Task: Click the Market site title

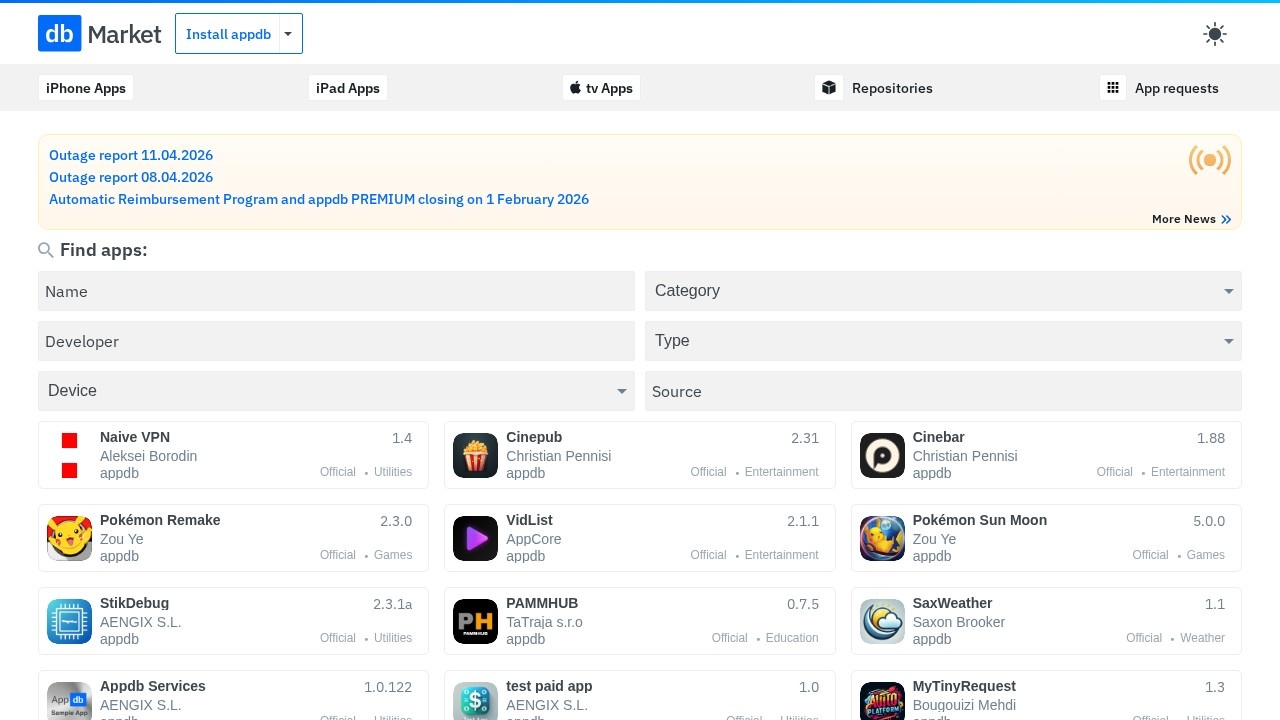Action: (124, 34)
